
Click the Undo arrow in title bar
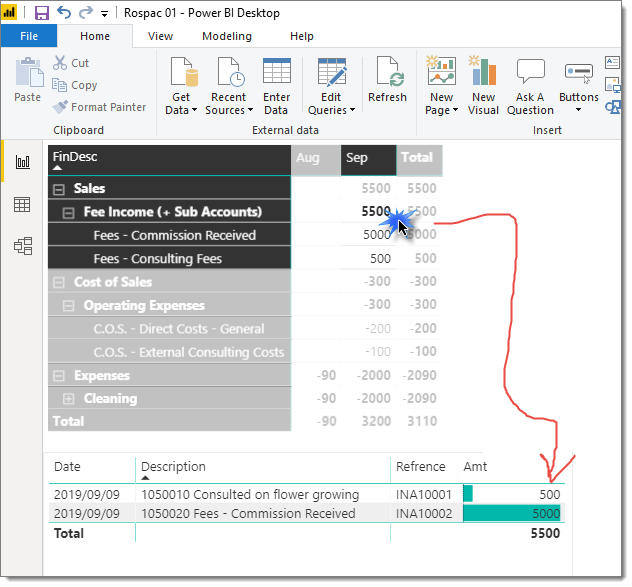pos(64,13)
